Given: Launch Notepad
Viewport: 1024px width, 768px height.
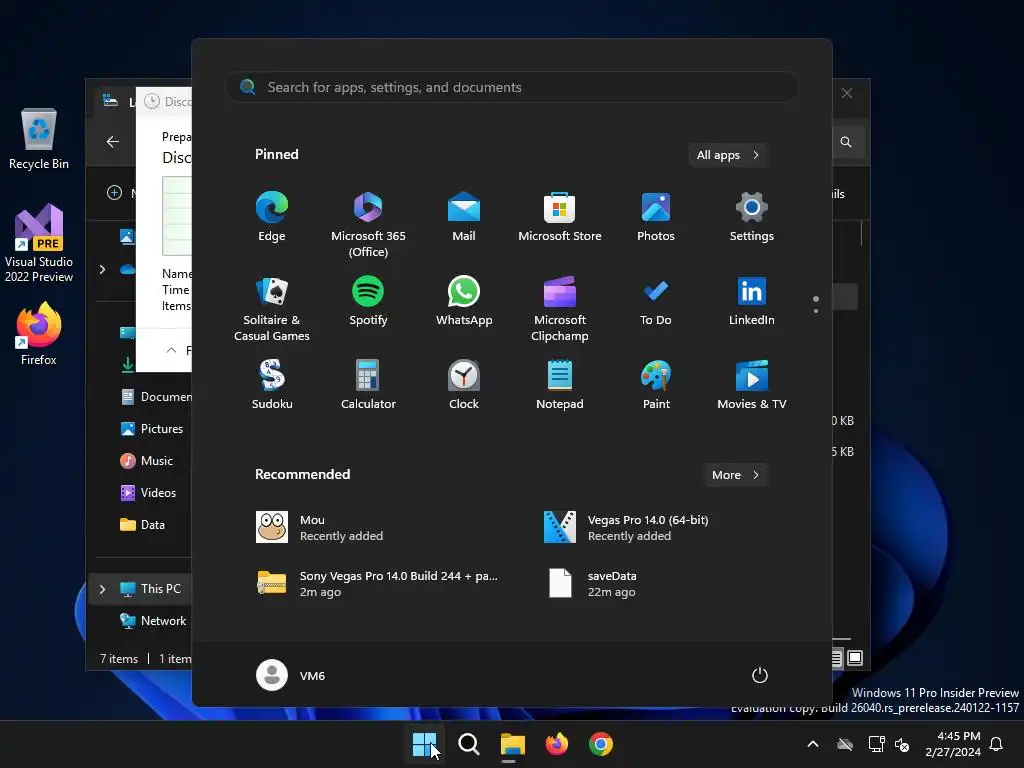Looking at the screenshot, I should (560, 385).
